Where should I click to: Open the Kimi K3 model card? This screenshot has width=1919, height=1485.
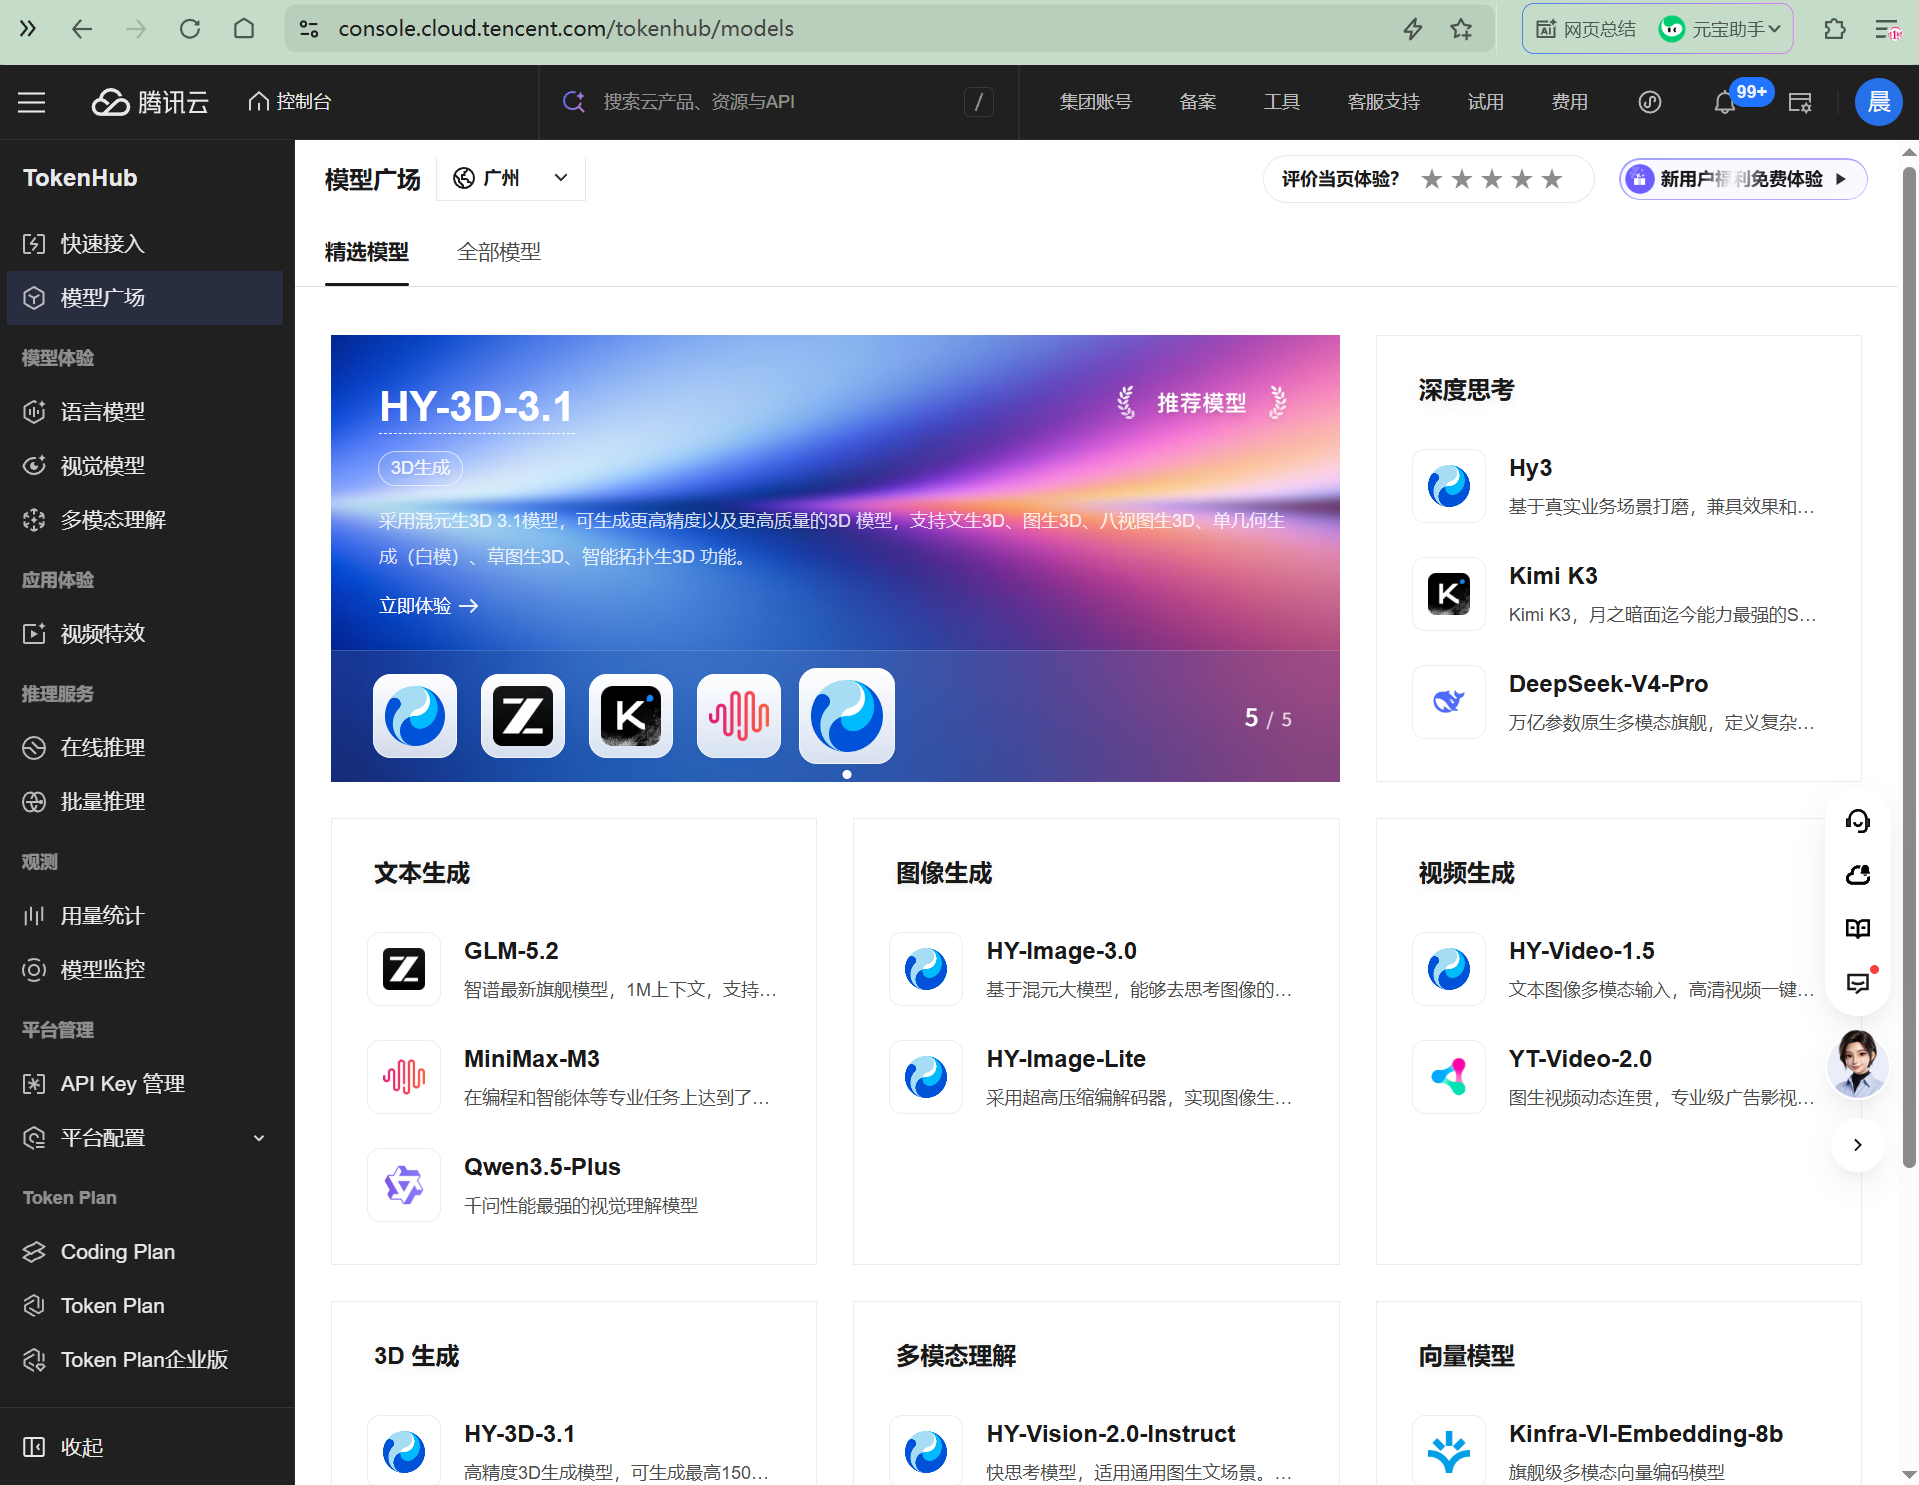(x=1618, y=594)
